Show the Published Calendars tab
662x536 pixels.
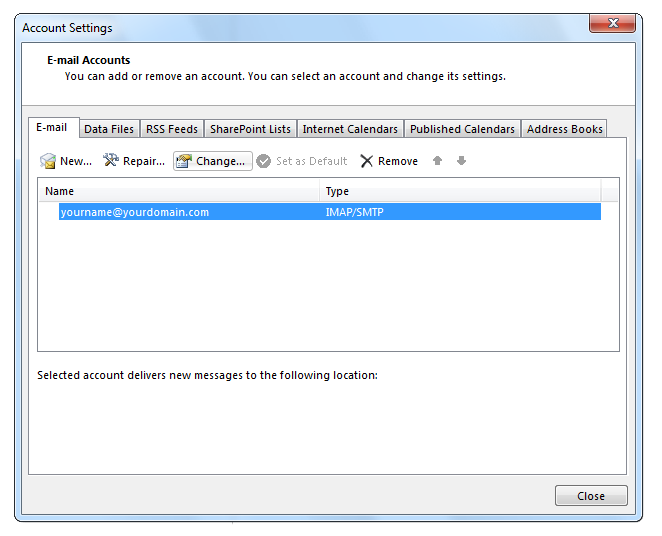462,129
